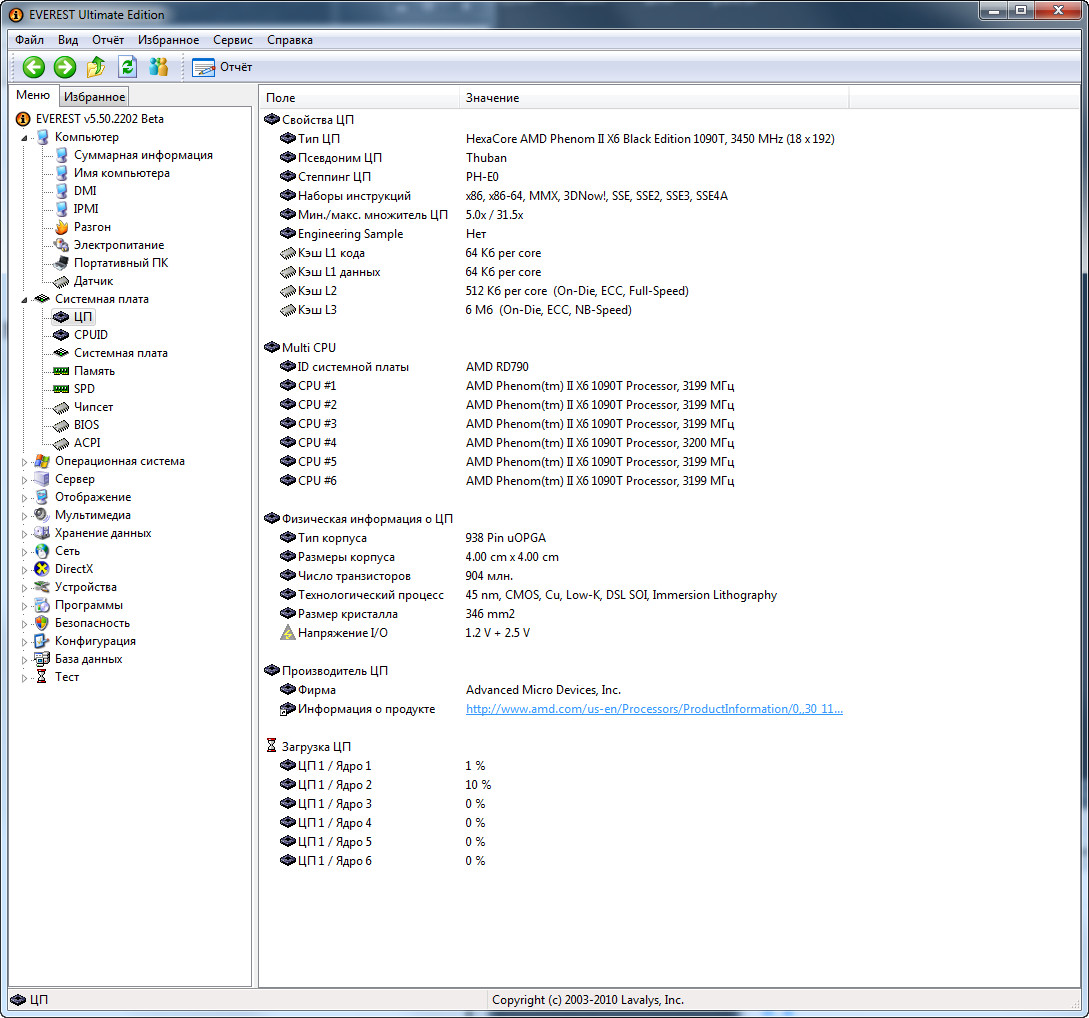Image resolution: width=1089 pixels, height=1018 pixels.
Task: Switch to the Меню tab
Action: coord(33,95)
